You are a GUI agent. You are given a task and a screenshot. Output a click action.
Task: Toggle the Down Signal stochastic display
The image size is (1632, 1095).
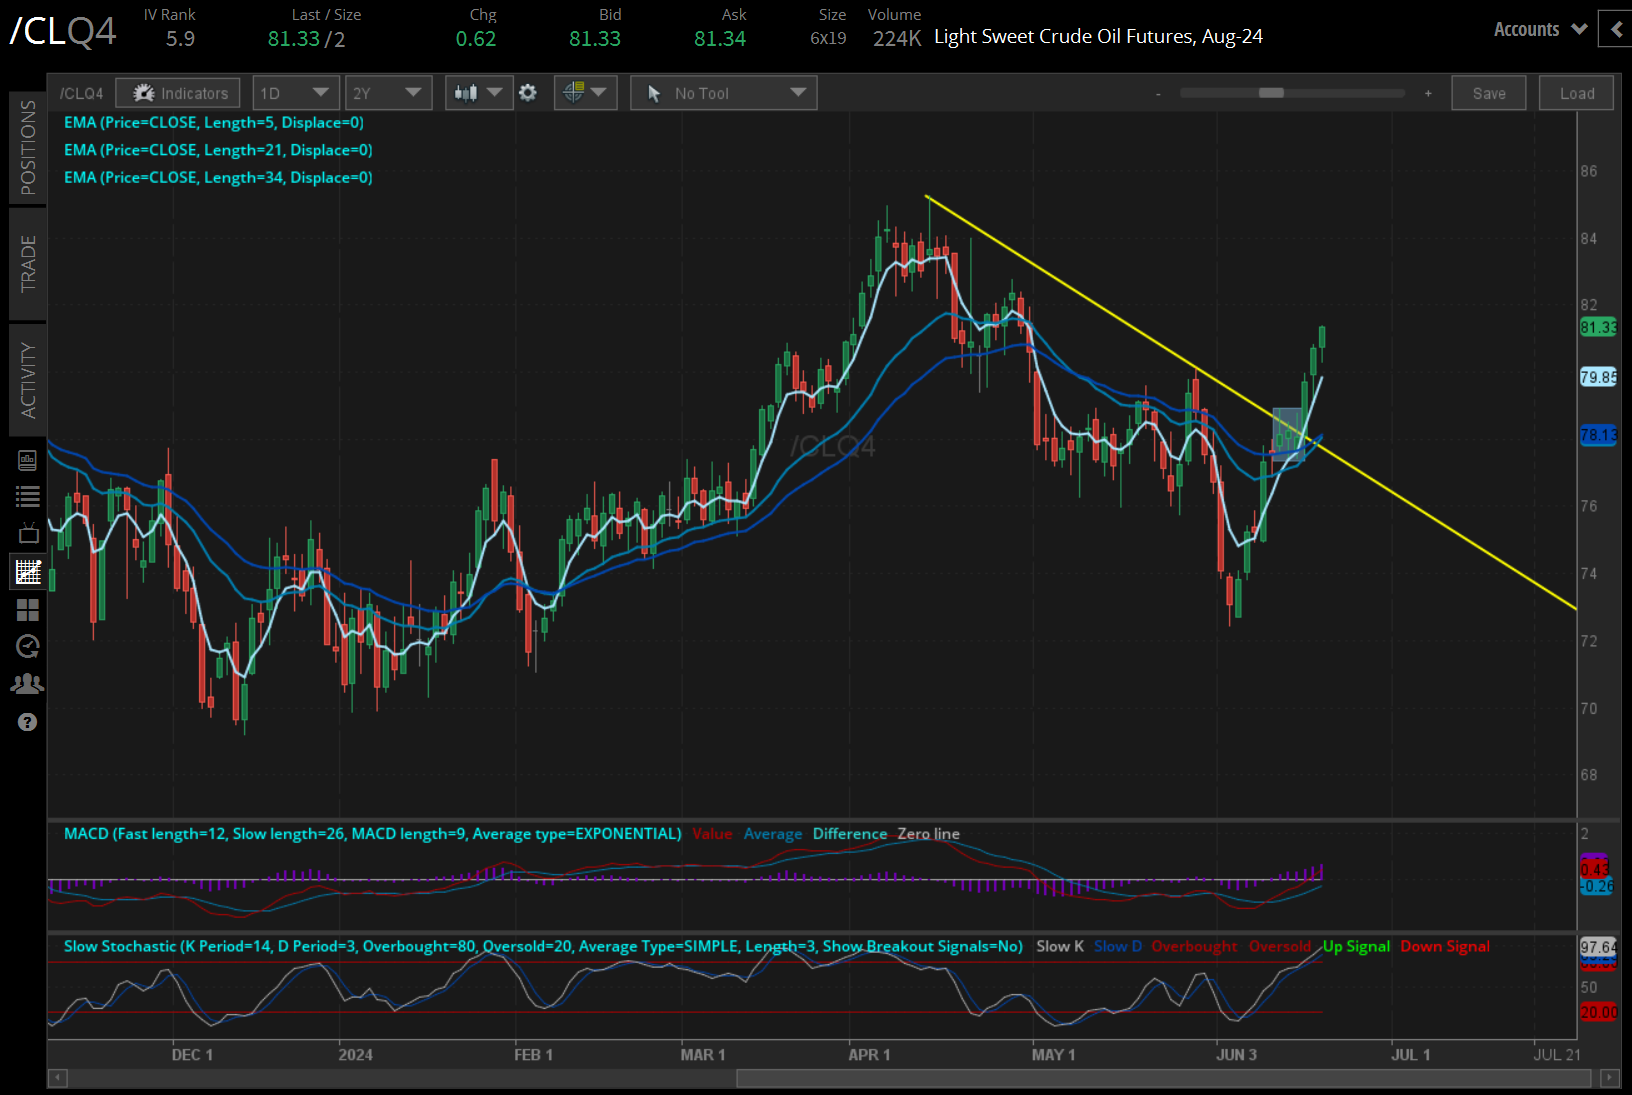[1444, 946]
